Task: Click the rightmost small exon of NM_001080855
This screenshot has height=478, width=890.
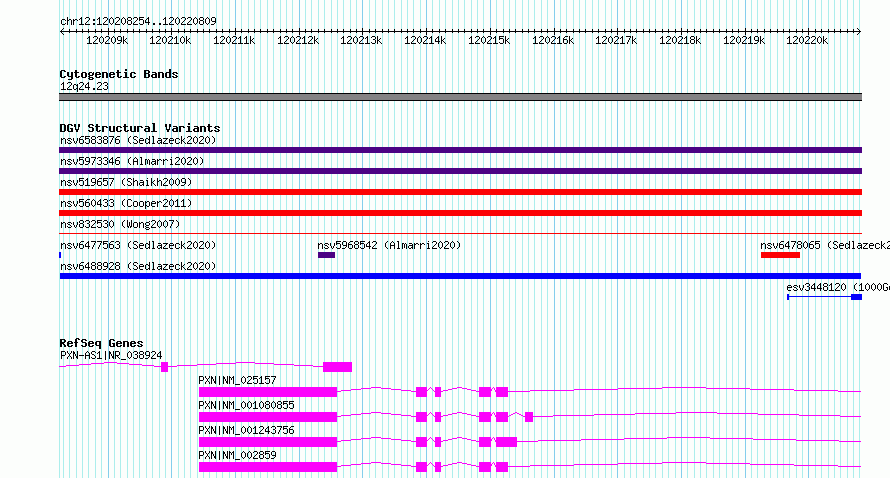Action: 529,417
